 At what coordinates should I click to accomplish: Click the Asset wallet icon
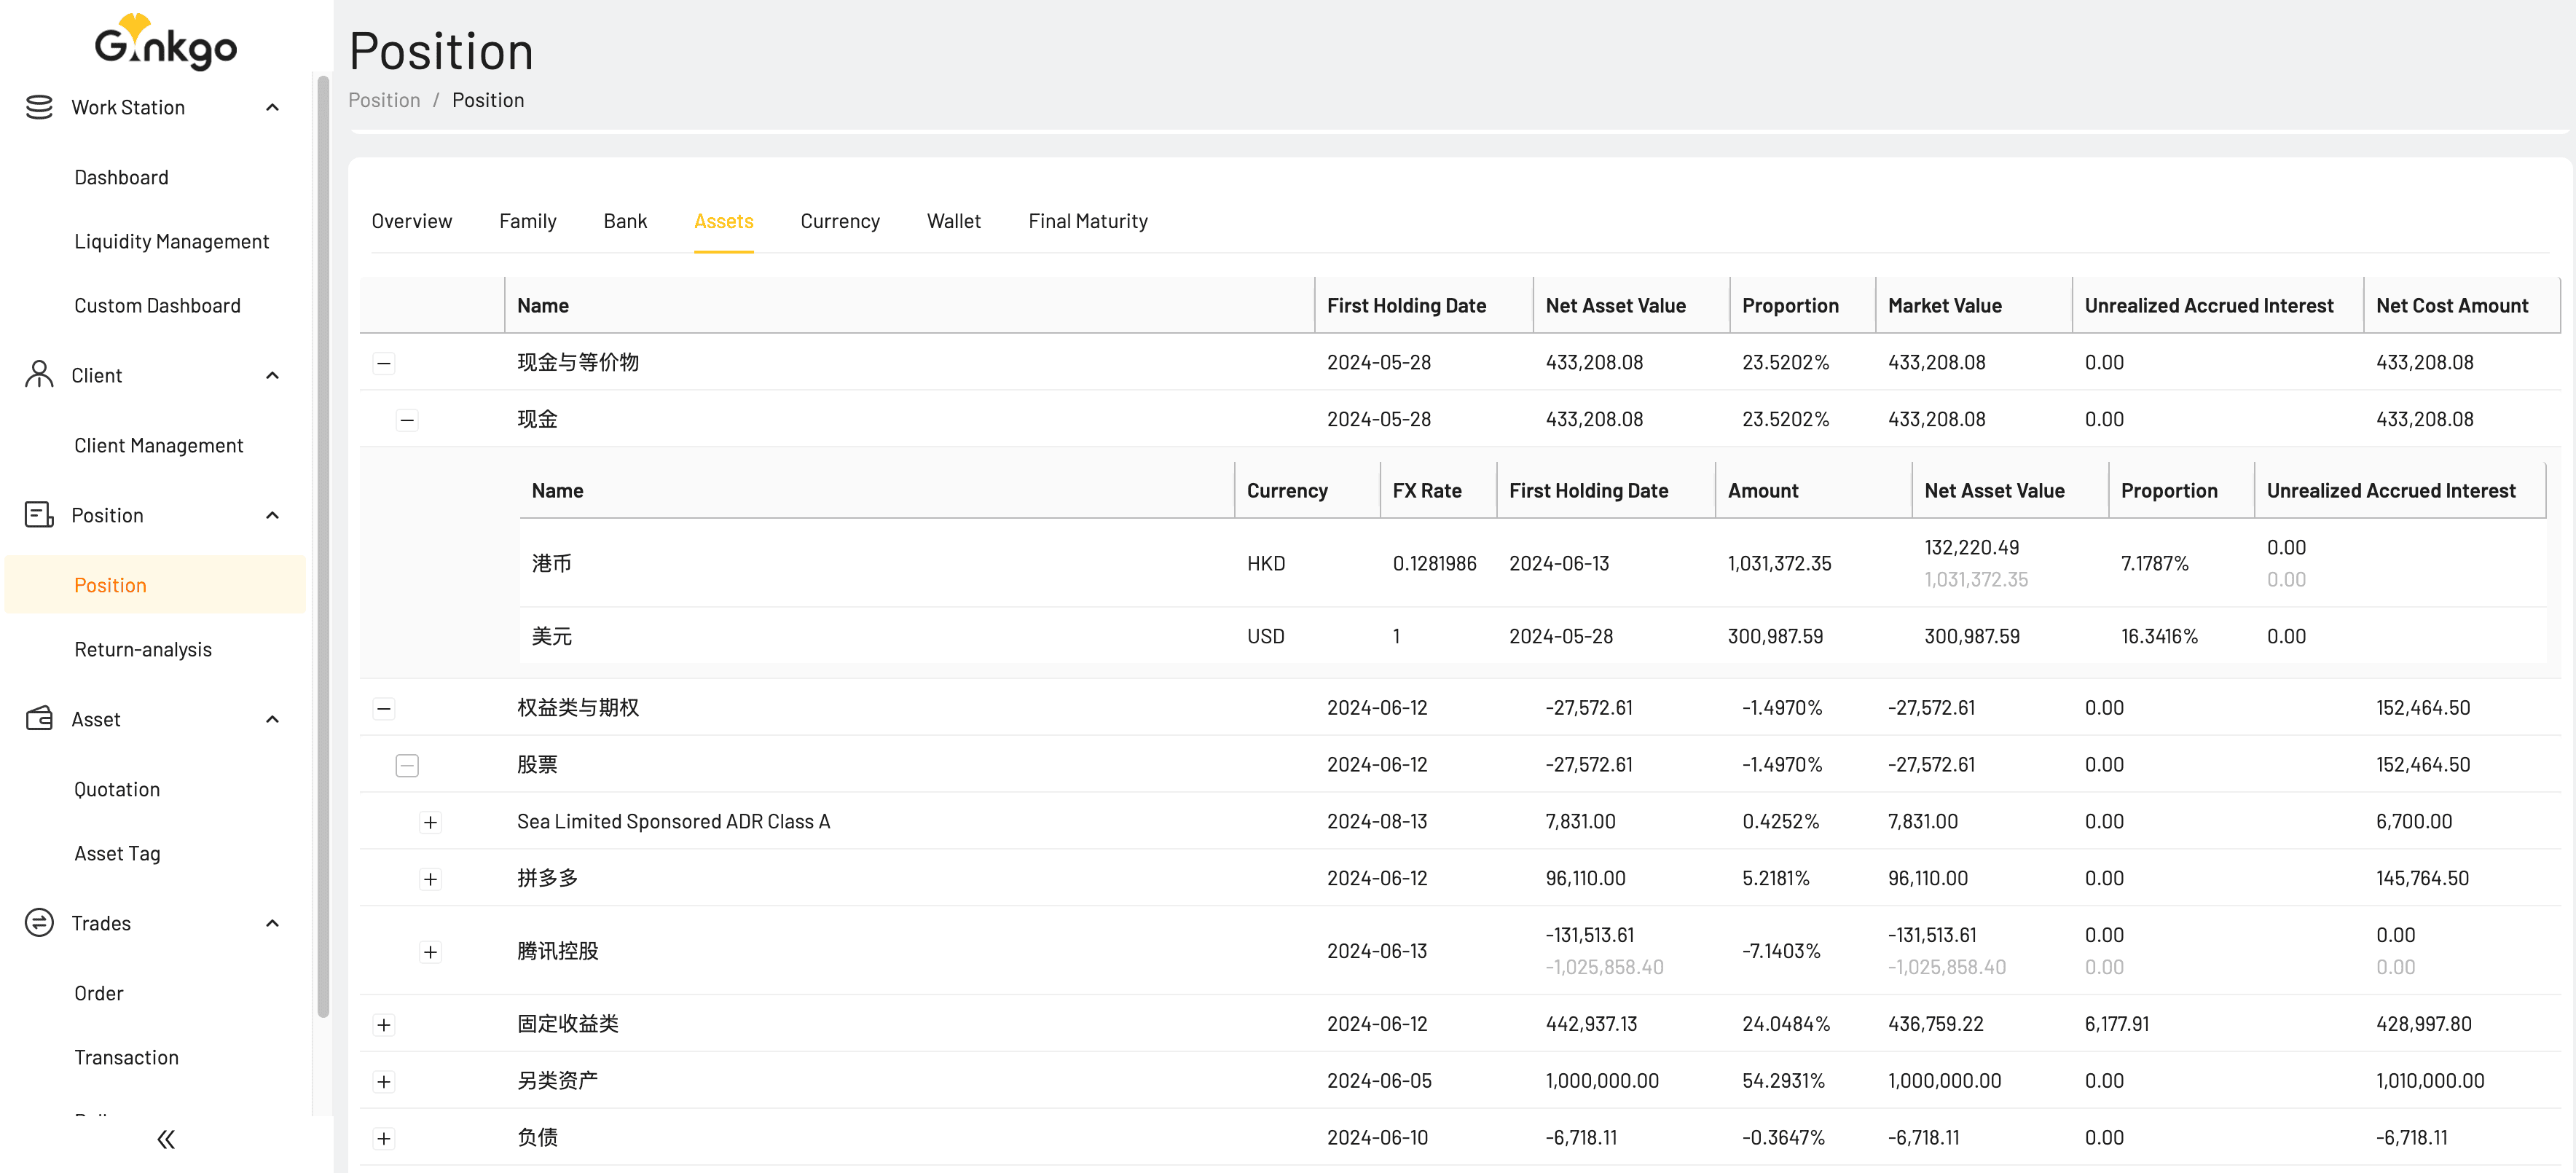point(39,719)
